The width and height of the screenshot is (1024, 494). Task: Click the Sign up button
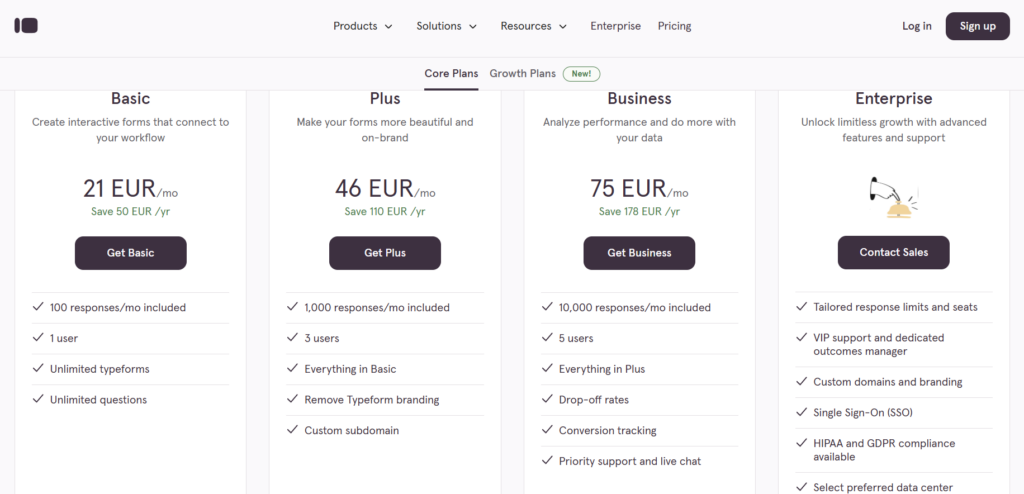pos(978,26)
